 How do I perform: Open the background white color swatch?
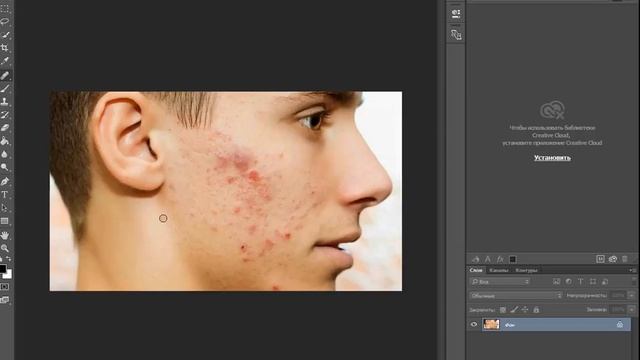point(8,274)
